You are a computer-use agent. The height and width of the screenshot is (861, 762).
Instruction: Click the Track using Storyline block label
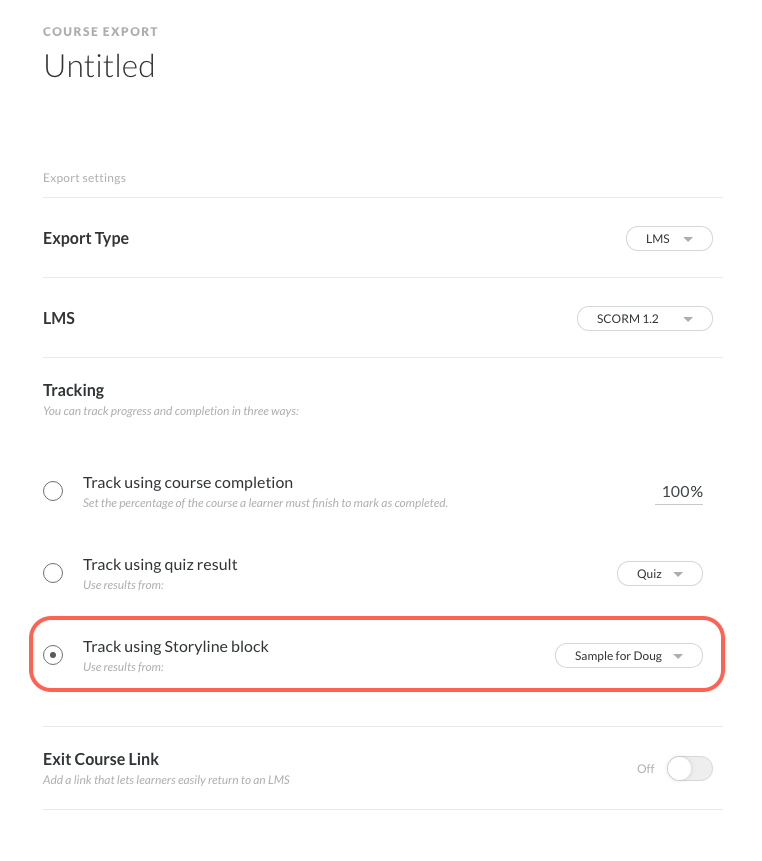tap(176, 646)
